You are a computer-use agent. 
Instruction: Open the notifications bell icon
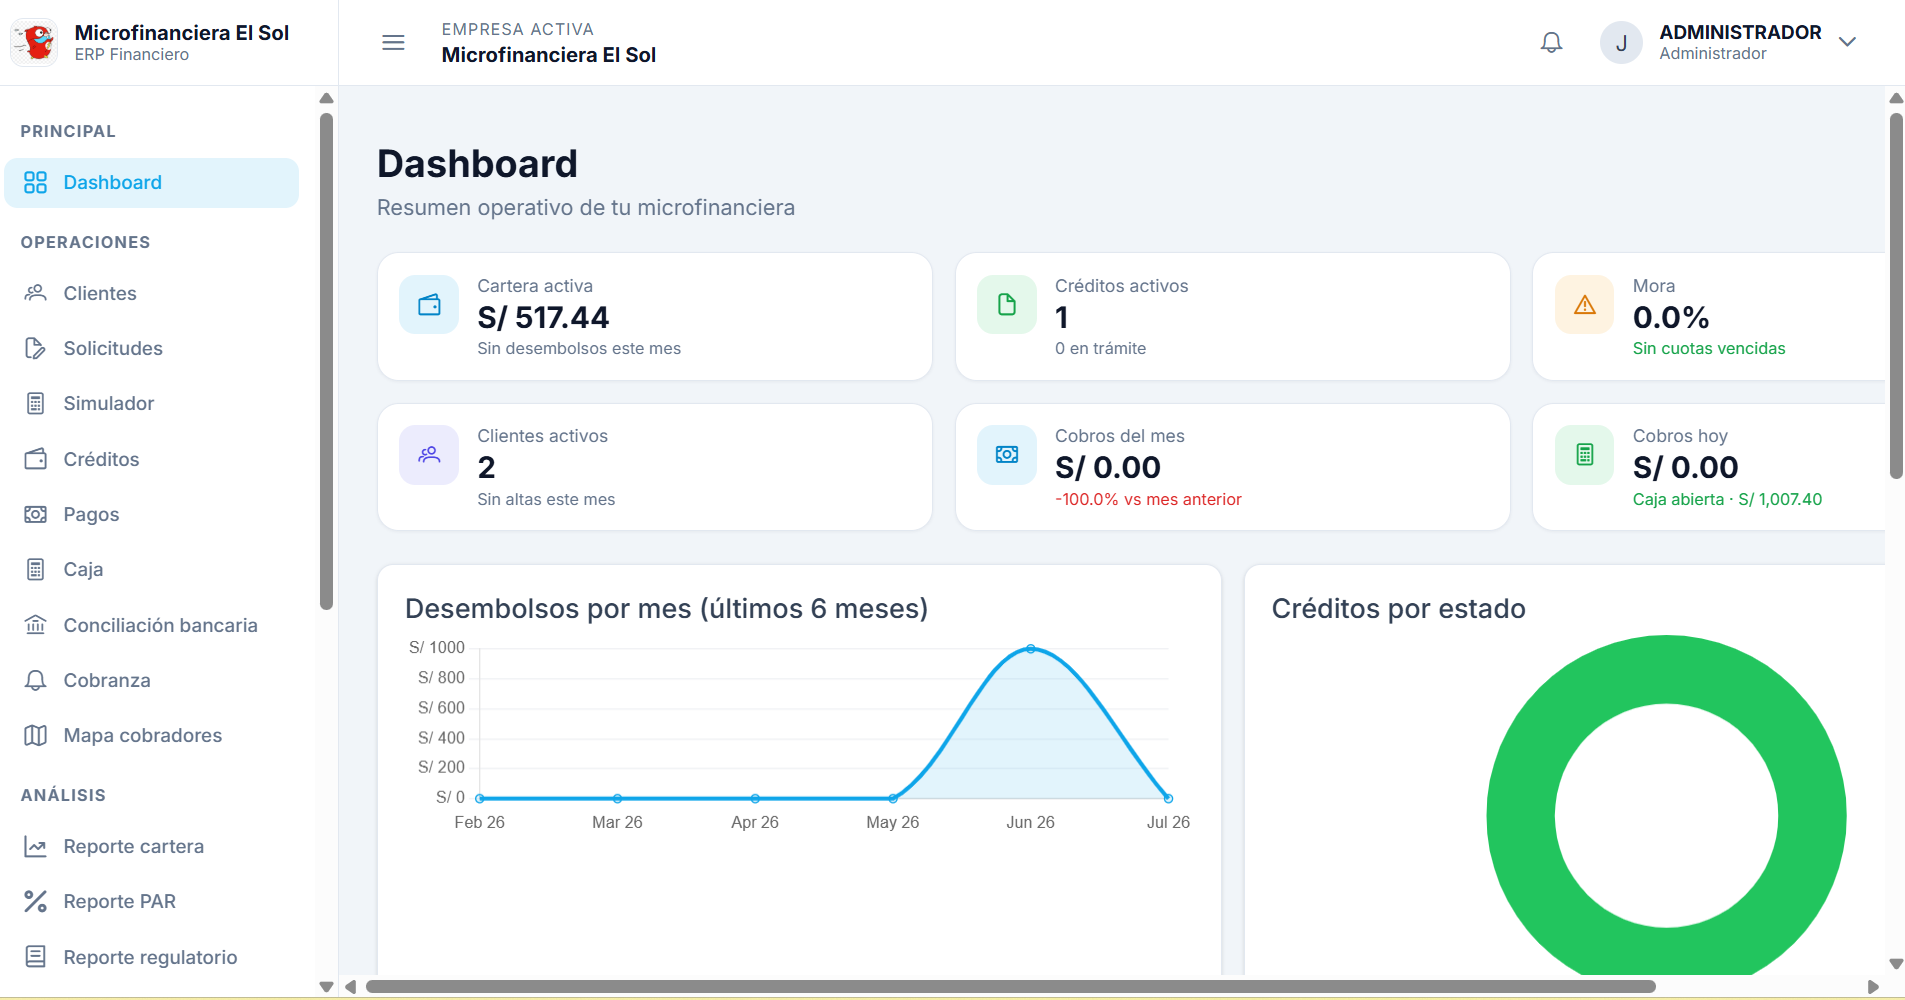click(1551, 42)
